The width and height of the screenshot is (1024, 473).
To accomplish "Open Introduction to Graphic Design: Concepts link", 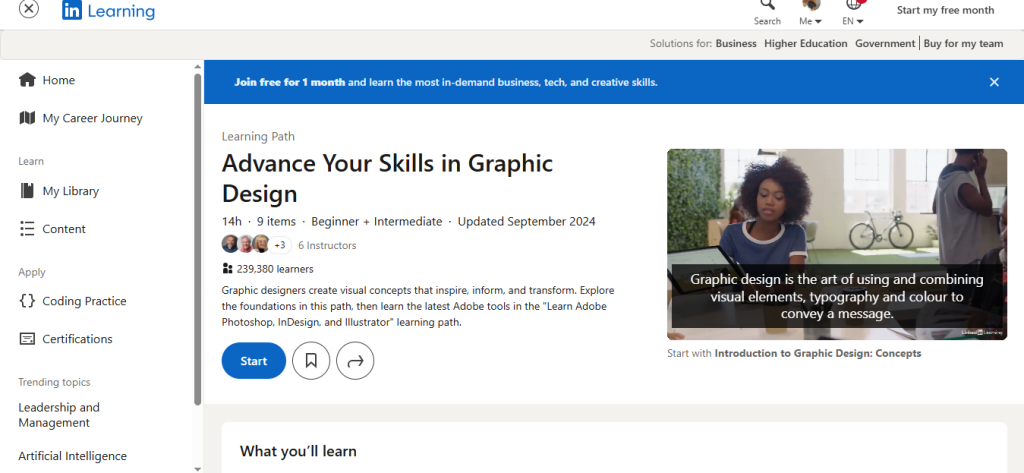I will click(x=818, y=353).
